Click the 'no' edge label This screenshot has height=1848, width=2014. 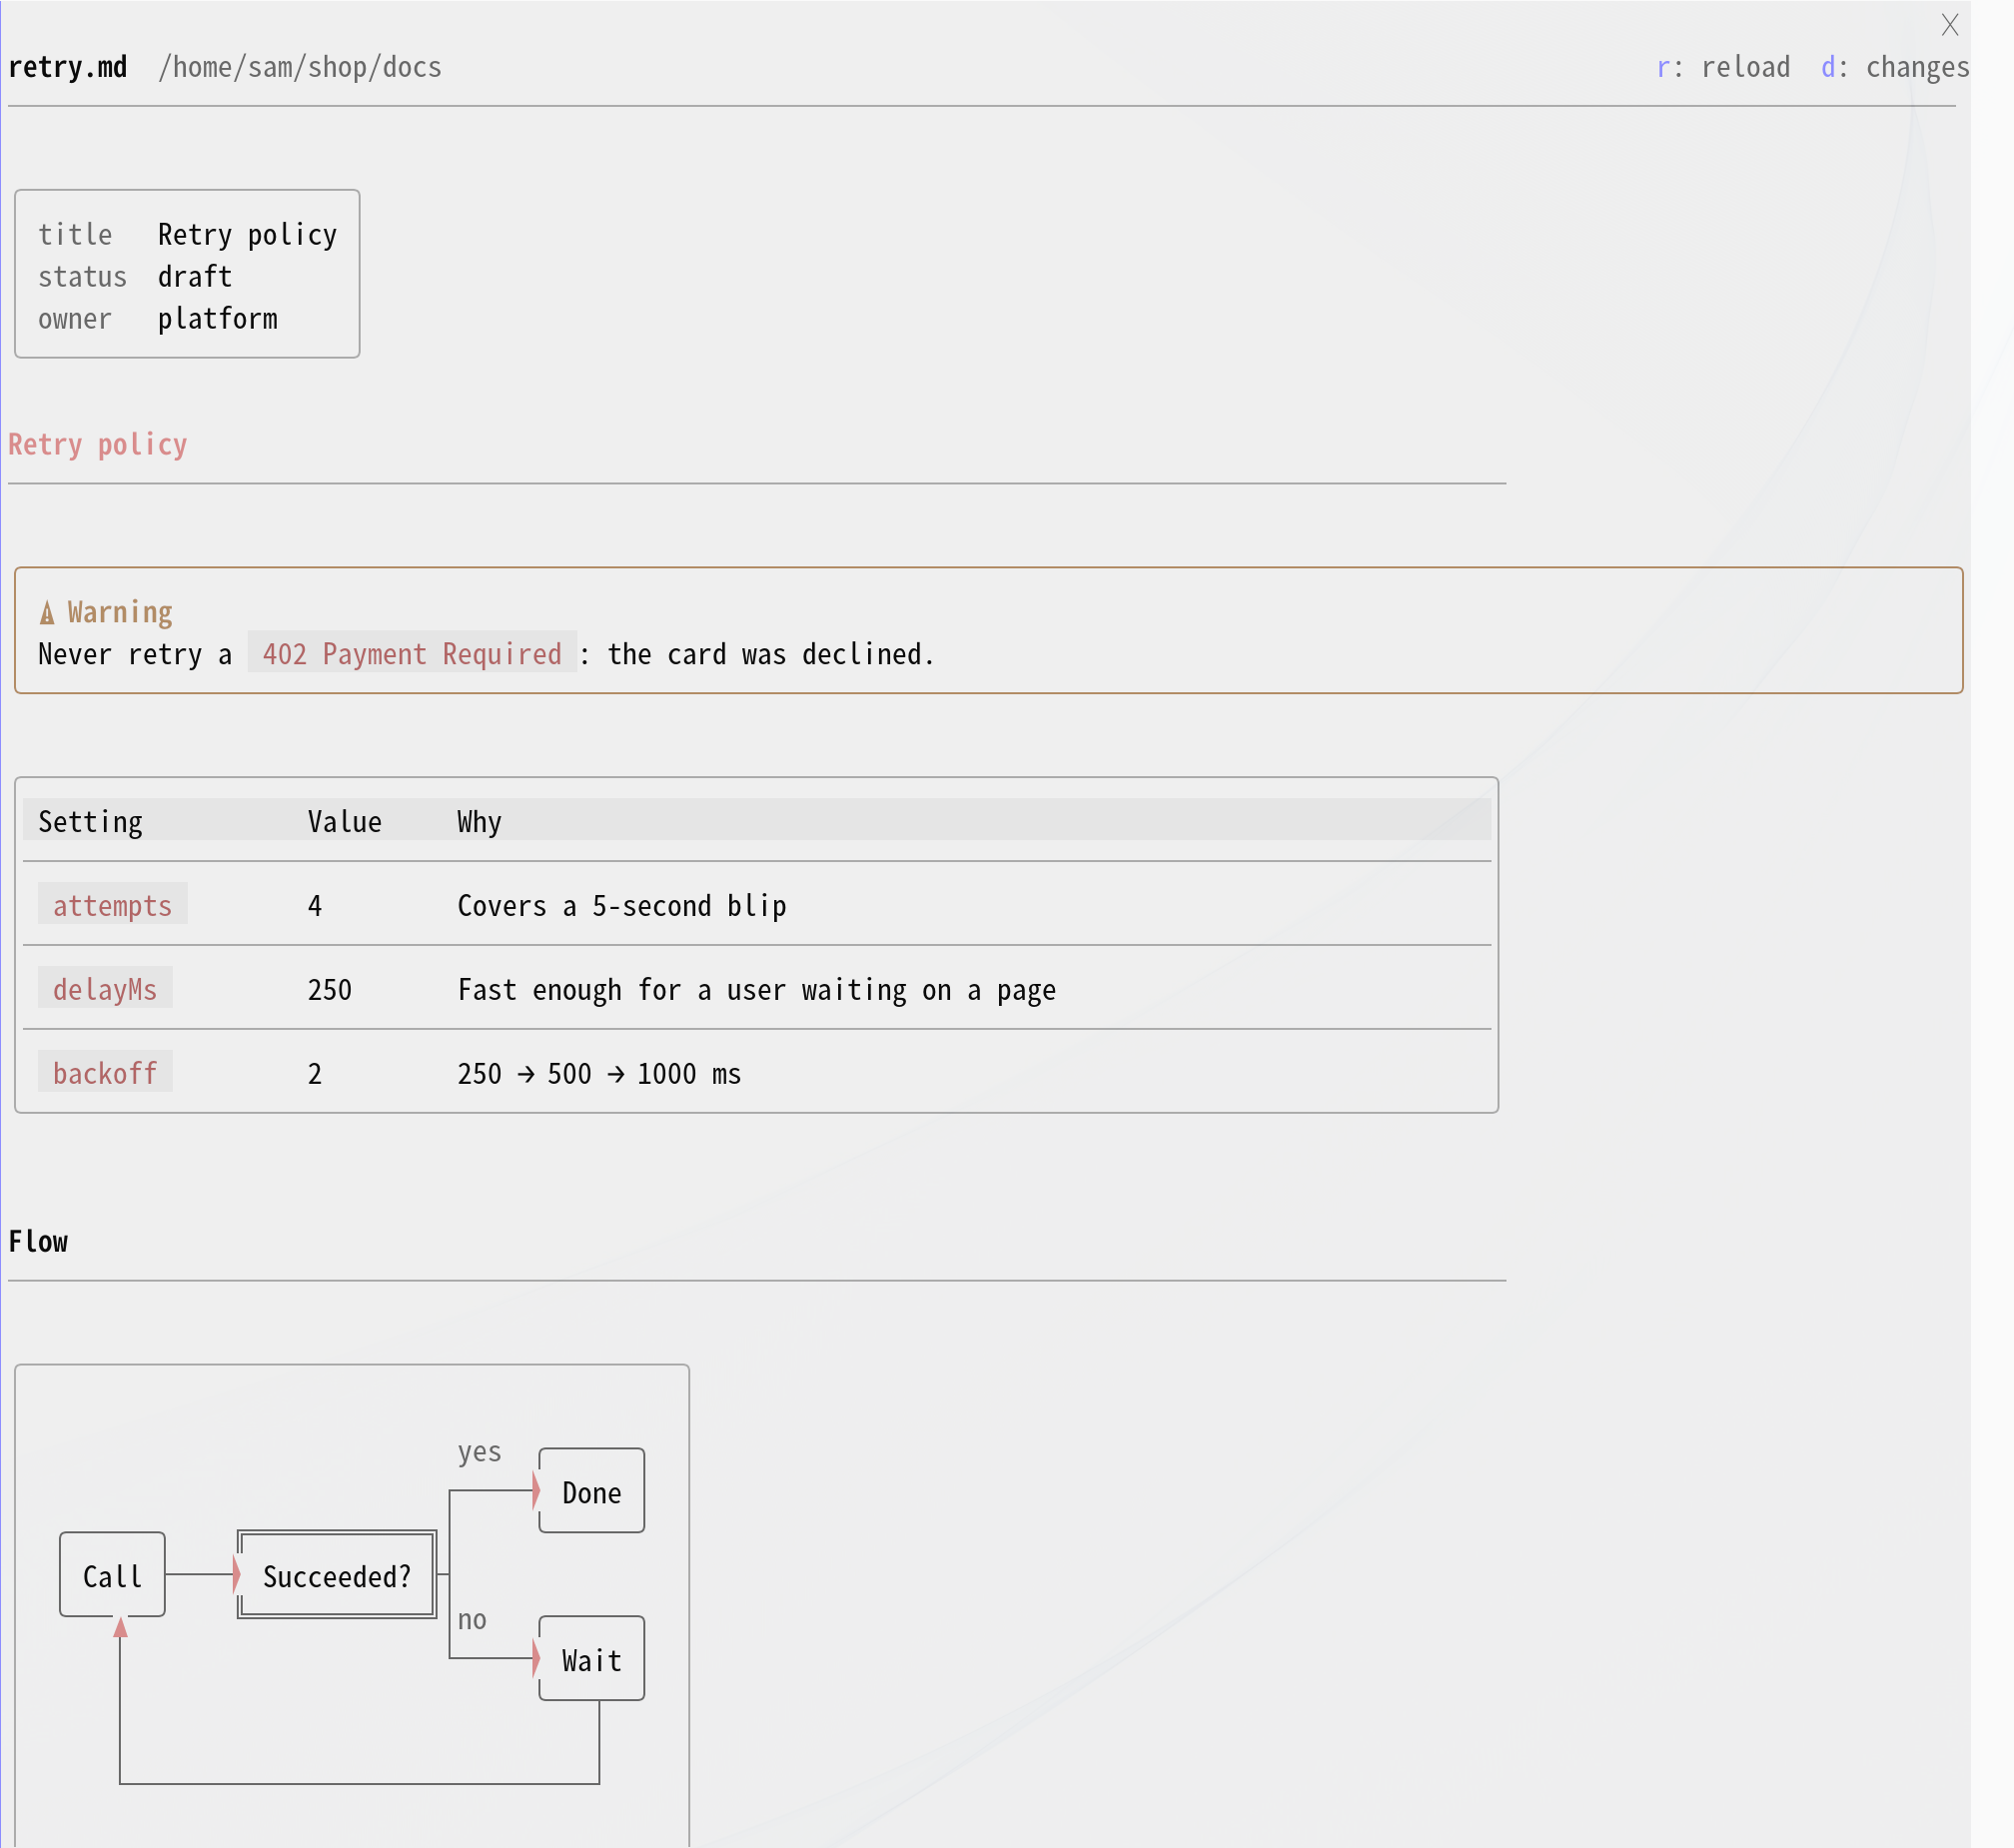472,1619
